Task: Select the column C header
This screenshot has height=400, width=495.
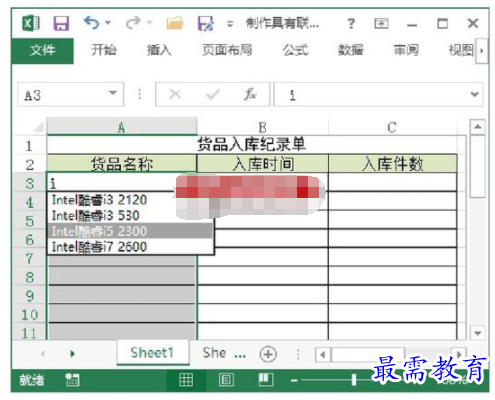Action: click(x=392, y=127)
